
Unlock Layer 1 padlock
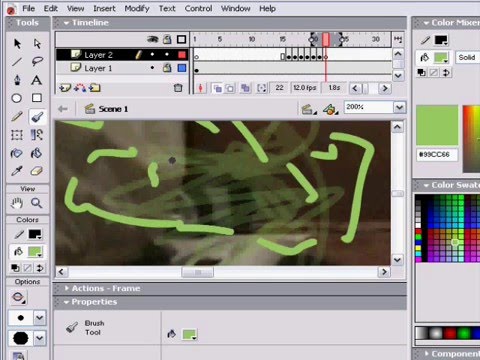tap(167, 68)
